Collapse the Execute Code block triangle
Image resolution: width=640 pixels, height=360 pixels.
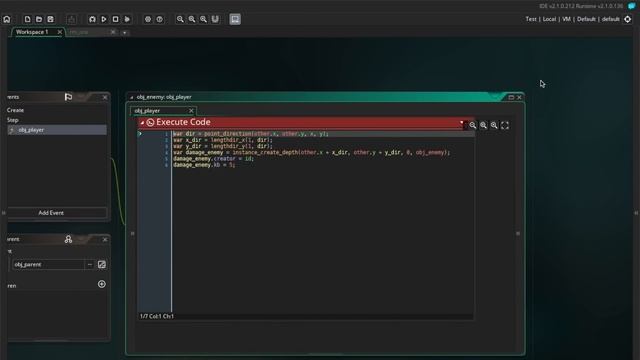pyautogui.click(x=142, y=122)
